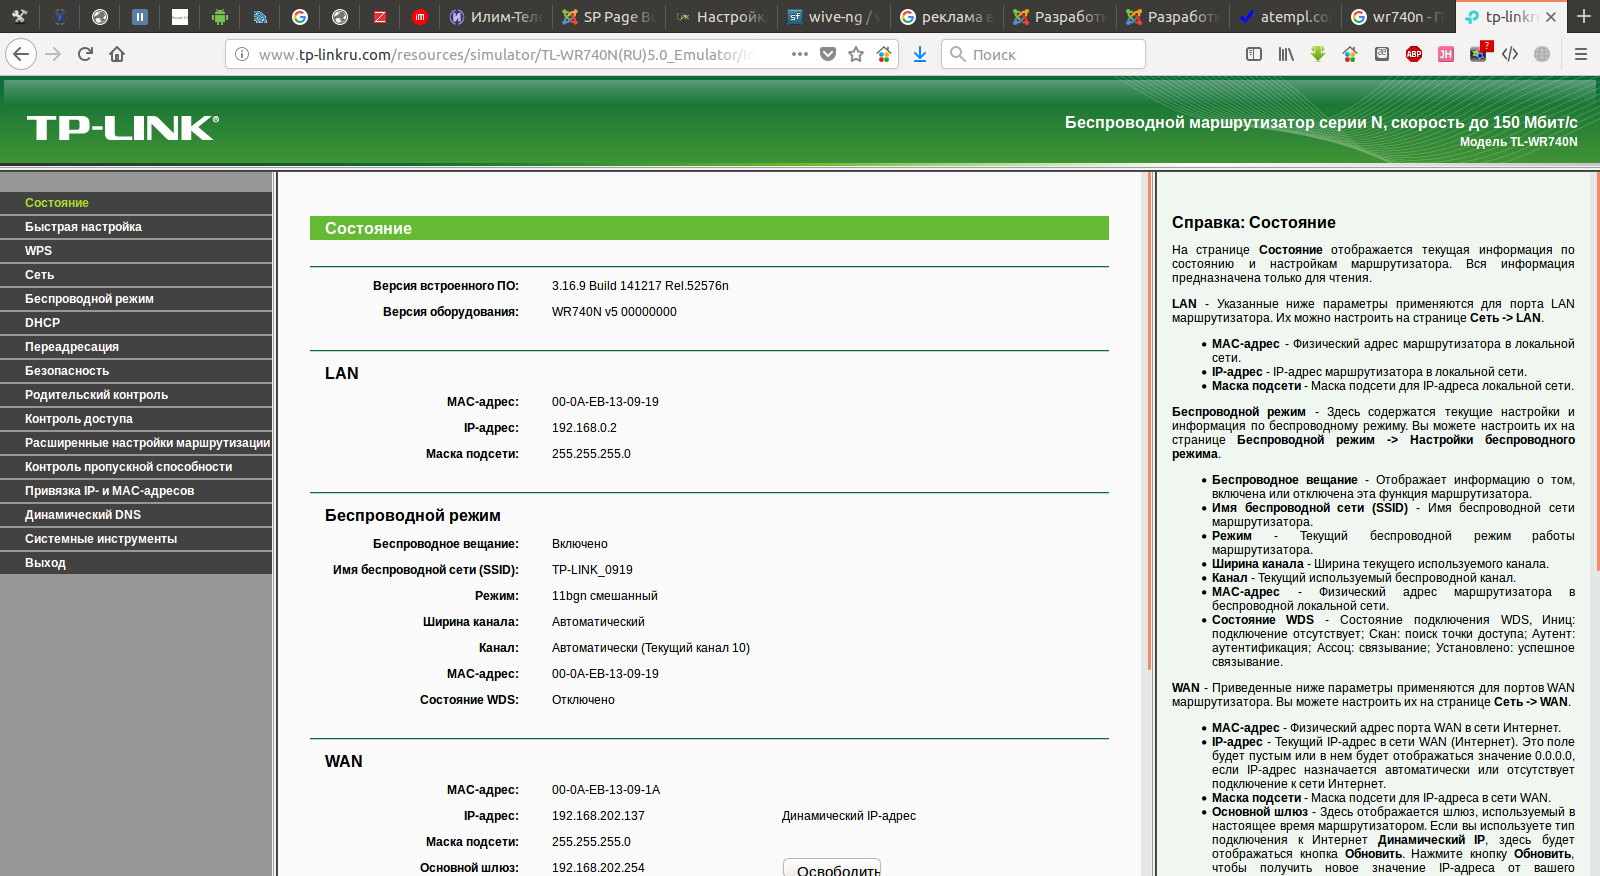Click the pink JH extension icon
1600x876 pixels.
1446,54
